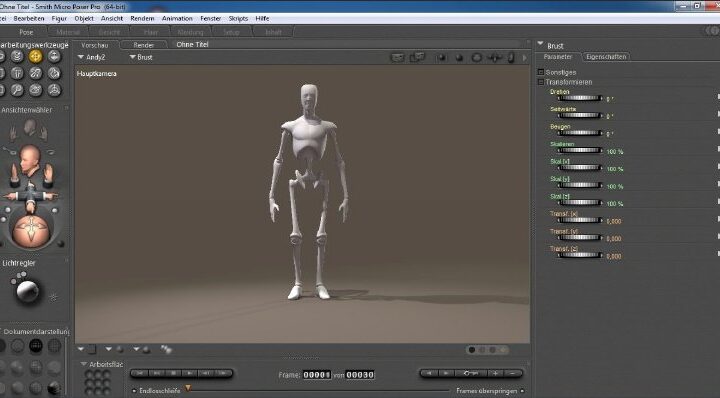Image resolution: width=720 pixels, height=398 pixels.
Task: Expand the Arbeitsfläche dropdown arrow
Action: click(x=84, y=364)
